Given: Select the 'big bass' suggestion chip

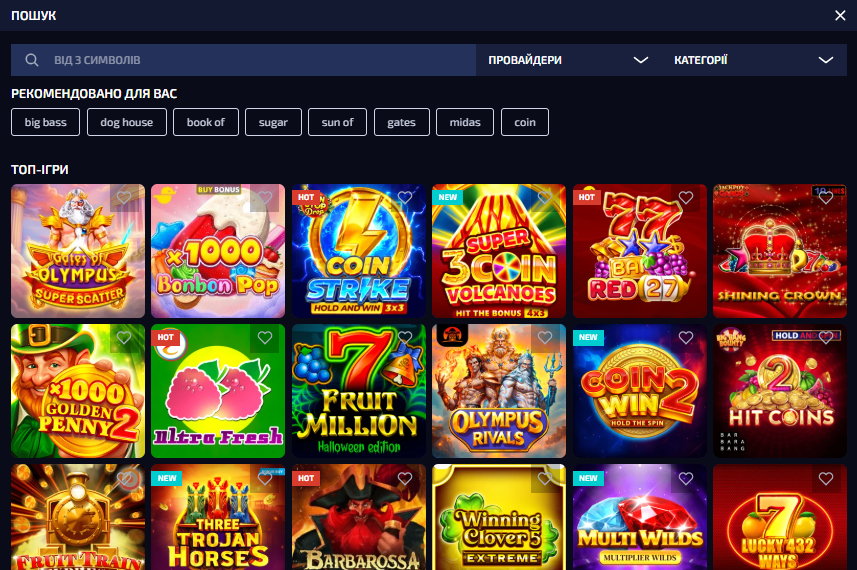Looking at the screenshot, I should tap(45, 122).
